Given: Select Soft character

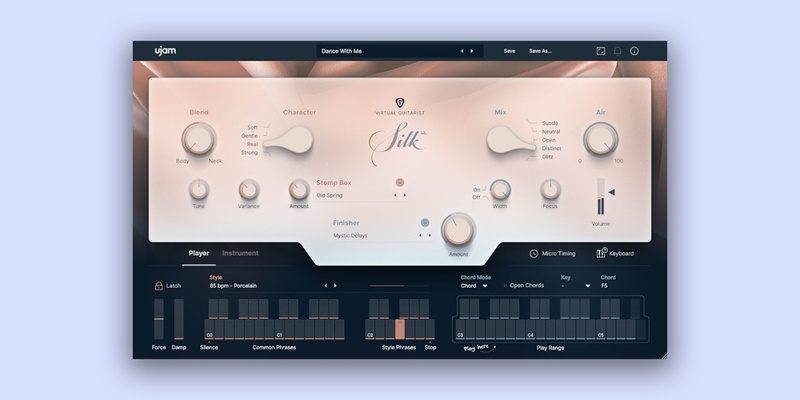Looking at the screenshot, I should point(253,128).
